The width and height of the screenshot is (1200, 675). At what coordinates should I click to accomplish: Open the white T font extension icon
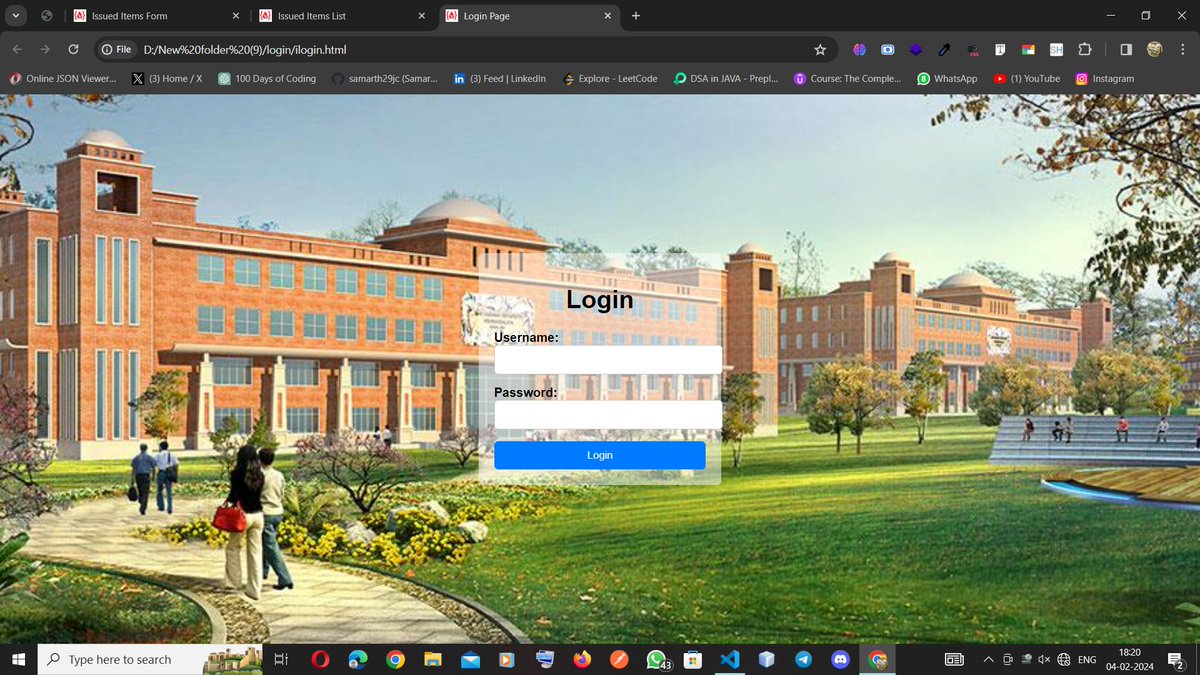click(x=1000, y=49)
